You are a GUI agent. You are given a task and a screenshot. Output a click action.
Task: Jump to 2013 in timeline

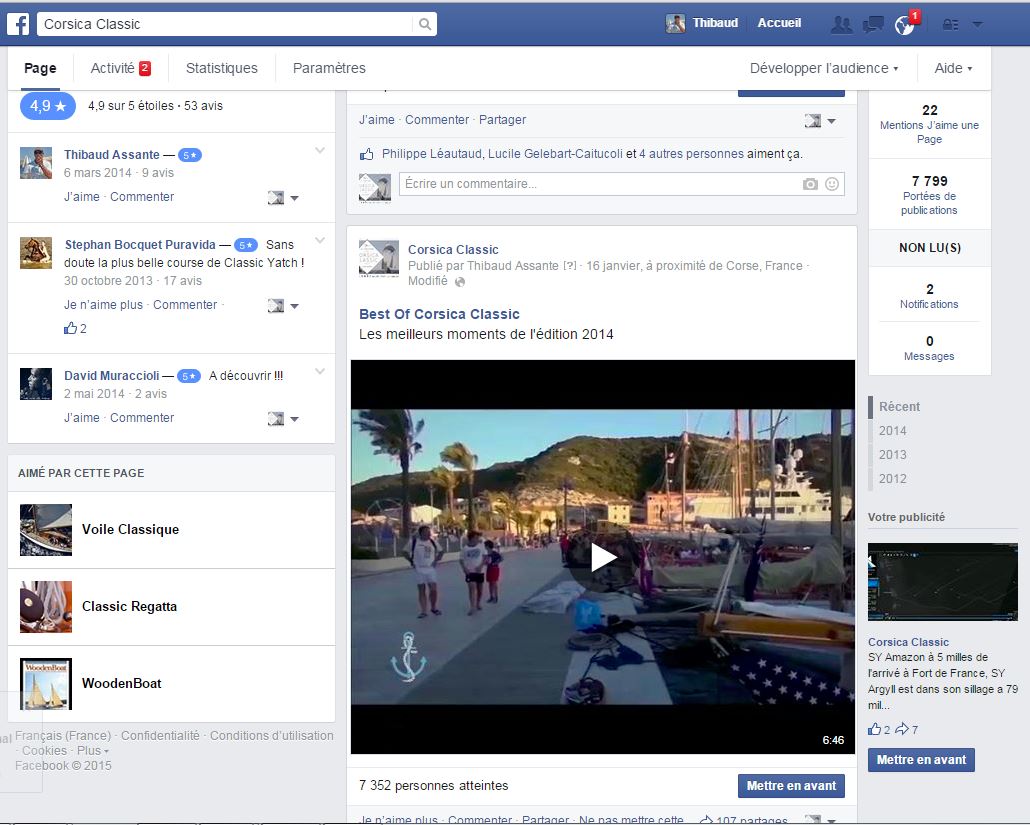(893, 455)
